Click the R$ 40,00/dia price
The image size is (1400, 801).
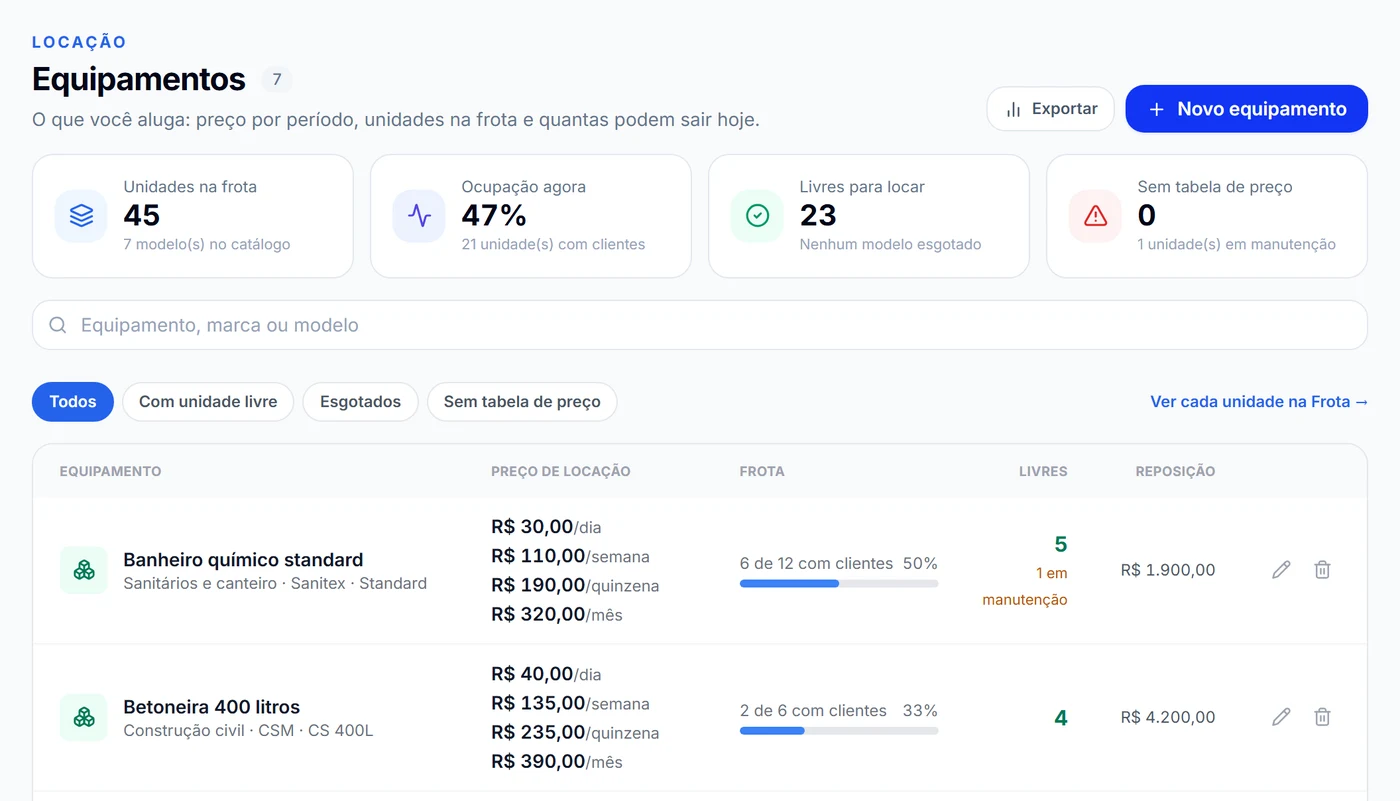click(546, 674)
